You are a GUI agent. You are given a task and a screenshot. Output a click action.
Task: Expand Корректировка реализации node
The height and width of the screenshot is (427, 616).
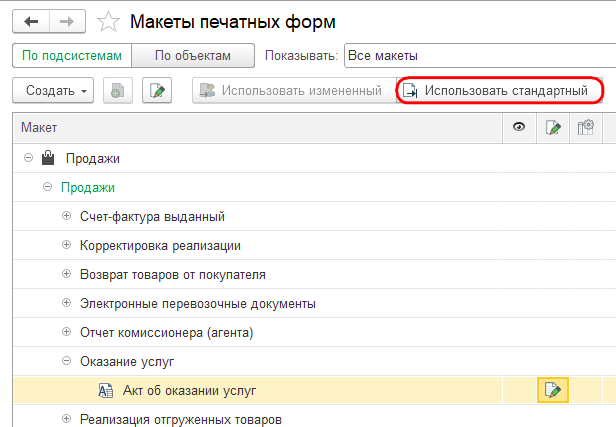click(x=66, y=245)
